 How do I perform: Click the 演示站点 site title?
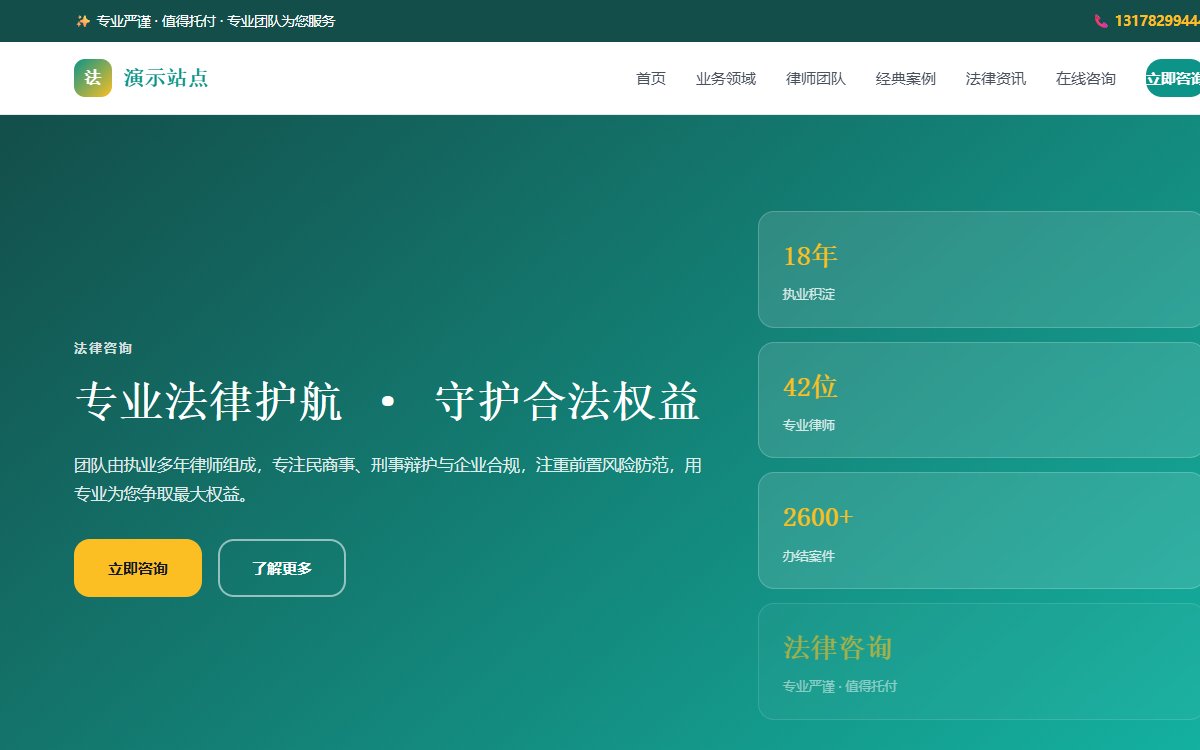tap(166, 78)
